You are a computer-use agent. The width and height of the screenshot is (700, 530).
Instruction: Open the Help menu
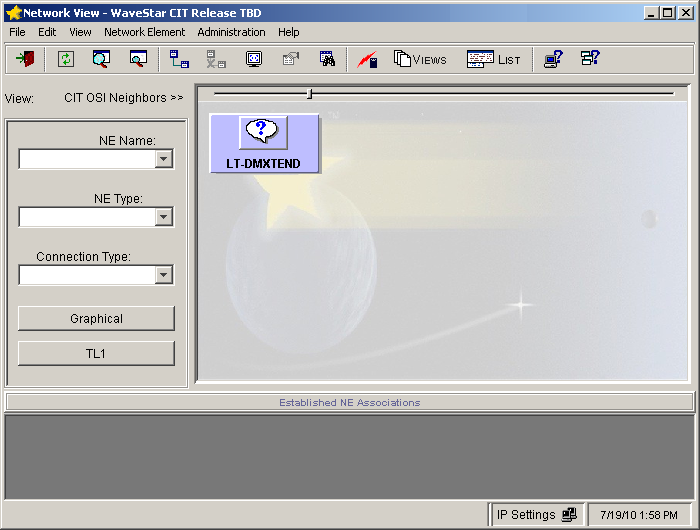coord(288,32)
